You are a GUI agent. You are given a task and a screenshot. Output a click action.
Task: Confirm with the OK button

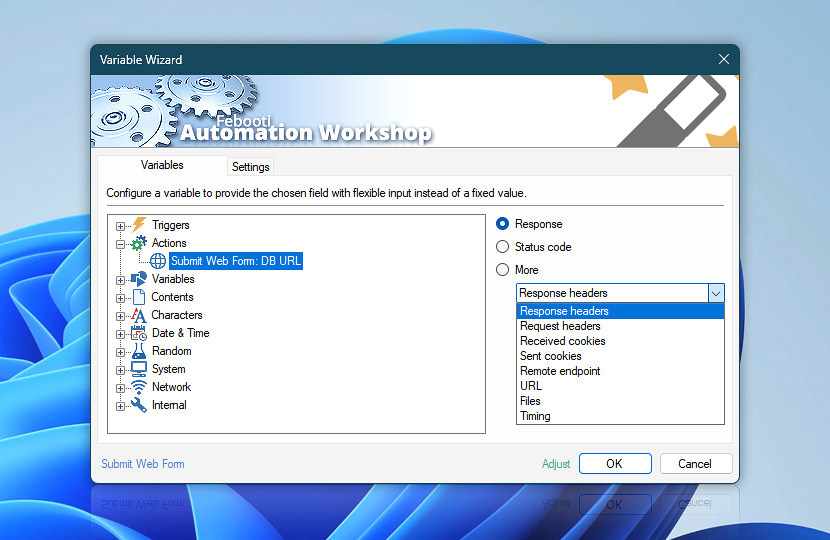(x=615, y=464)
